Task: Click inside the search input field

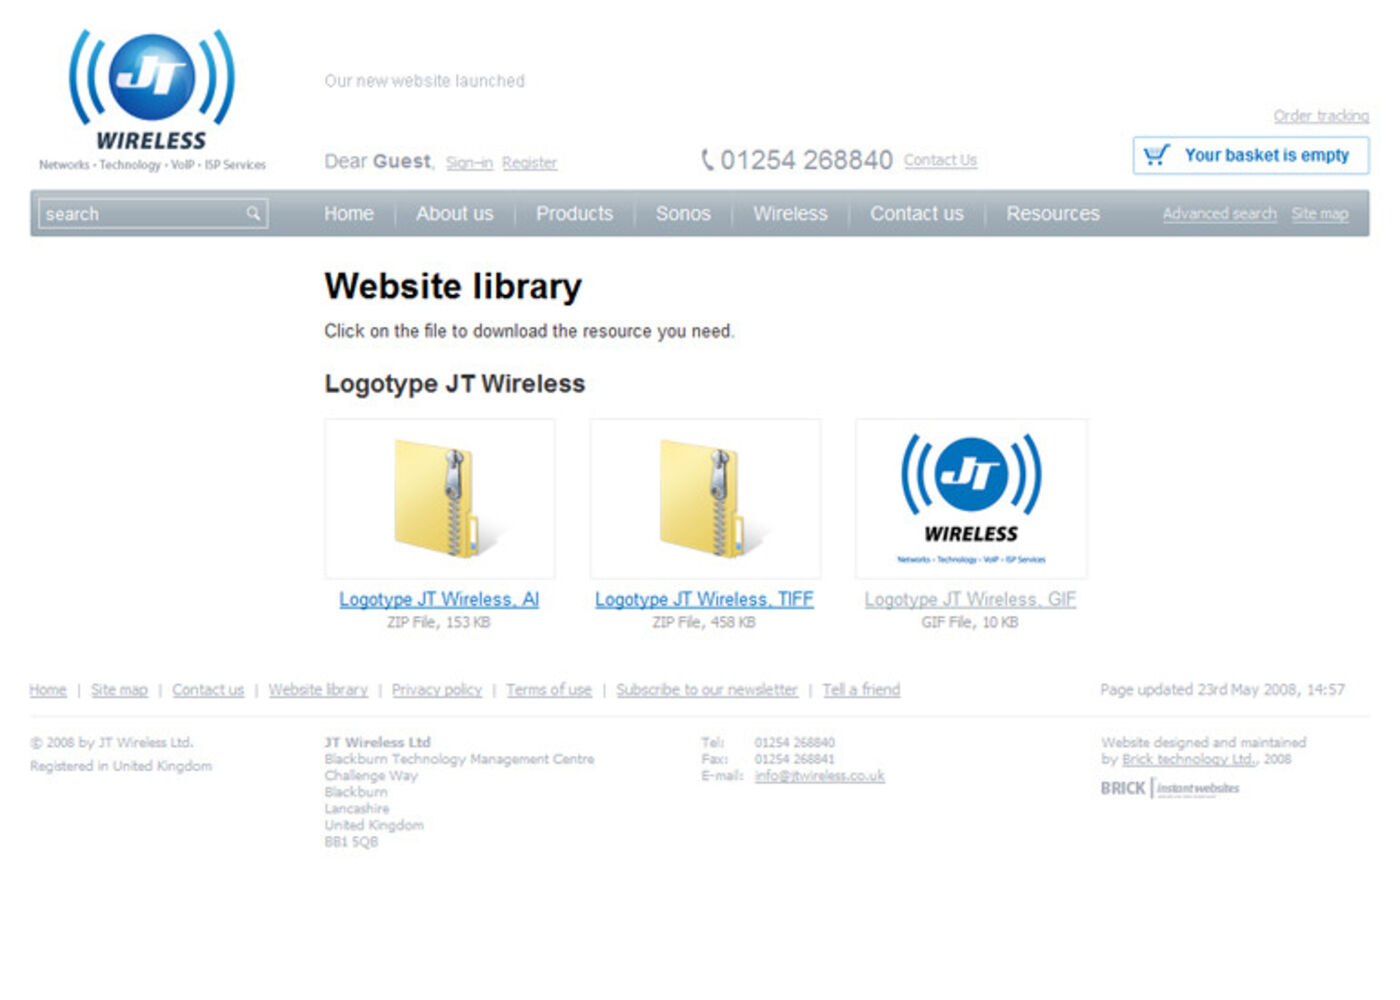Action: [140, 213]
